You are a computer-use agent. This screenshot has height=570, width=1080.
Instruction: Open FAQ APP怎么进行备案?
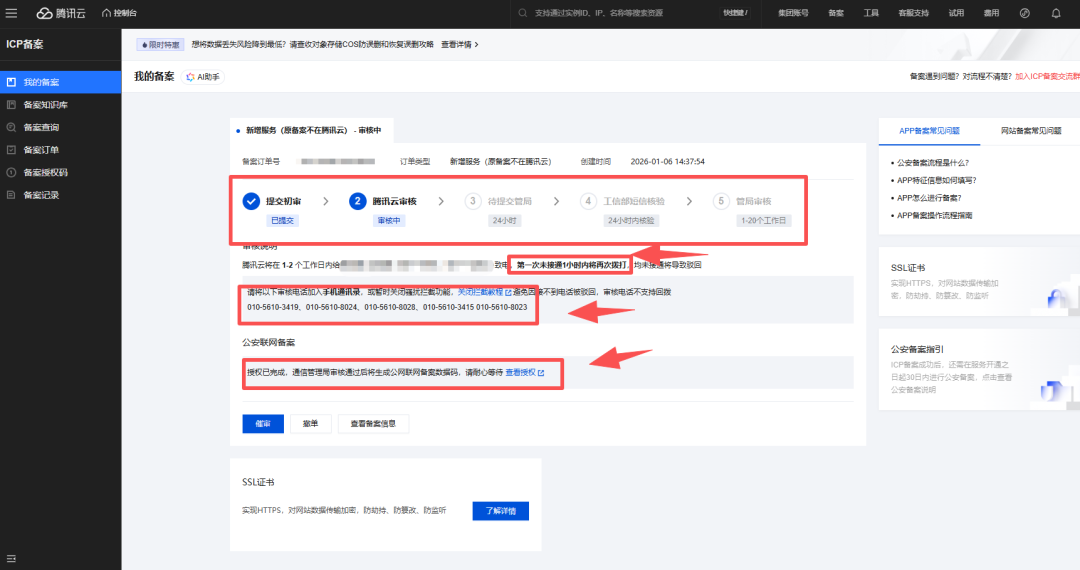tap(929, 198)
